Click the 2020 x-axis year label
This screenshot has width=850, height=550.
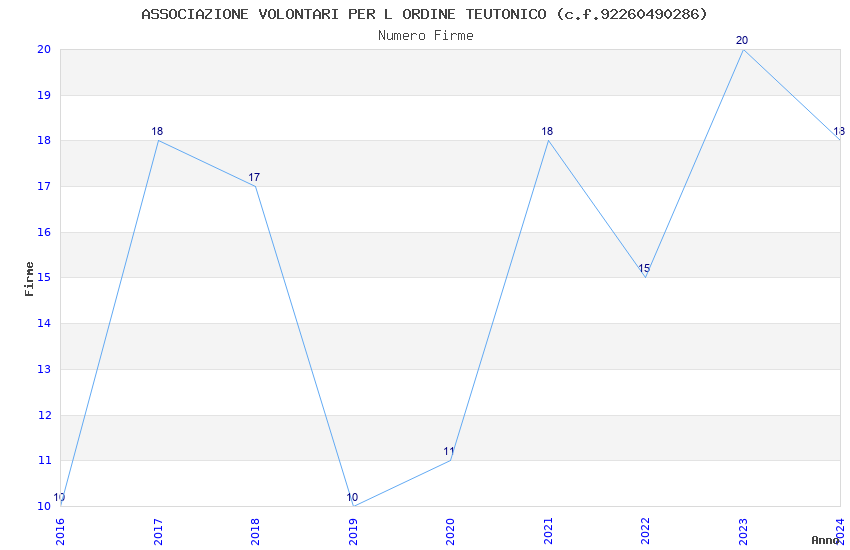pos(450,532)
